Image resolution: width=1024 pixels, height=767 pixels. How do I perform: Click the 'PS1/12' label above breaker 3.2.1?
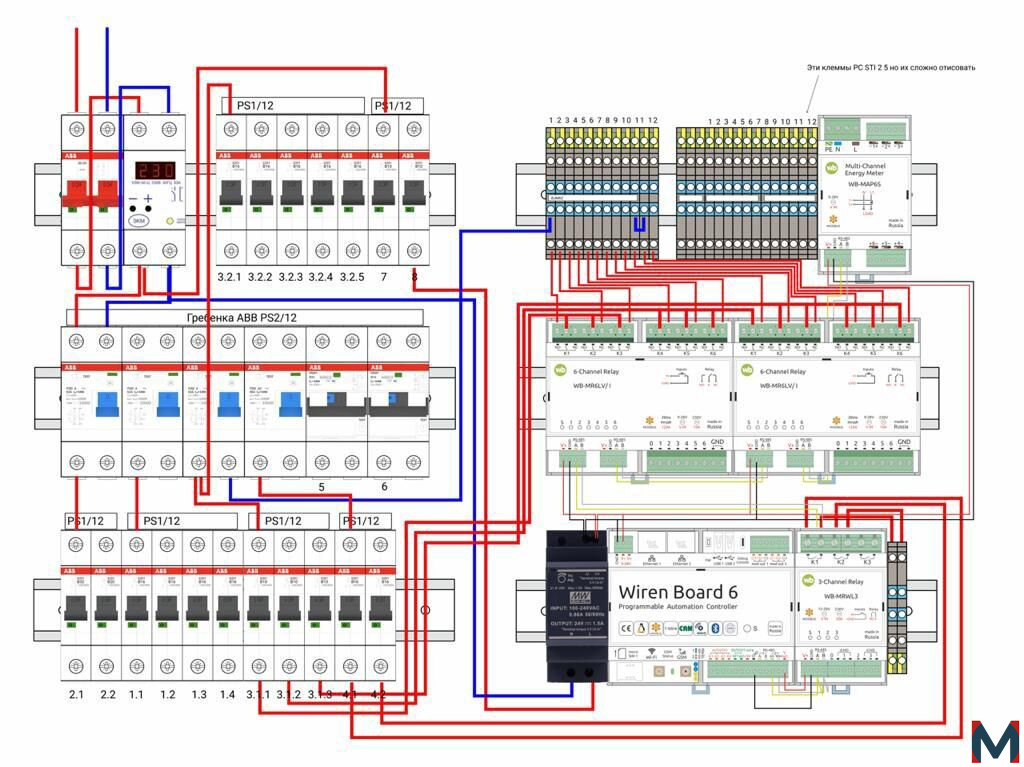(255, 105)
